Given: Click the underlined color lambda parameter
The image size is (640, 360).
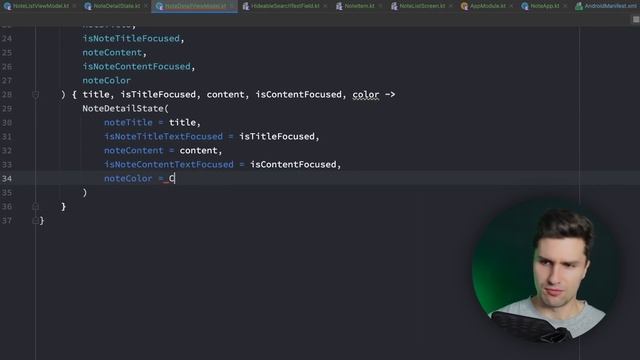Looking at the screenshot, I should click(x=366, y=95).
